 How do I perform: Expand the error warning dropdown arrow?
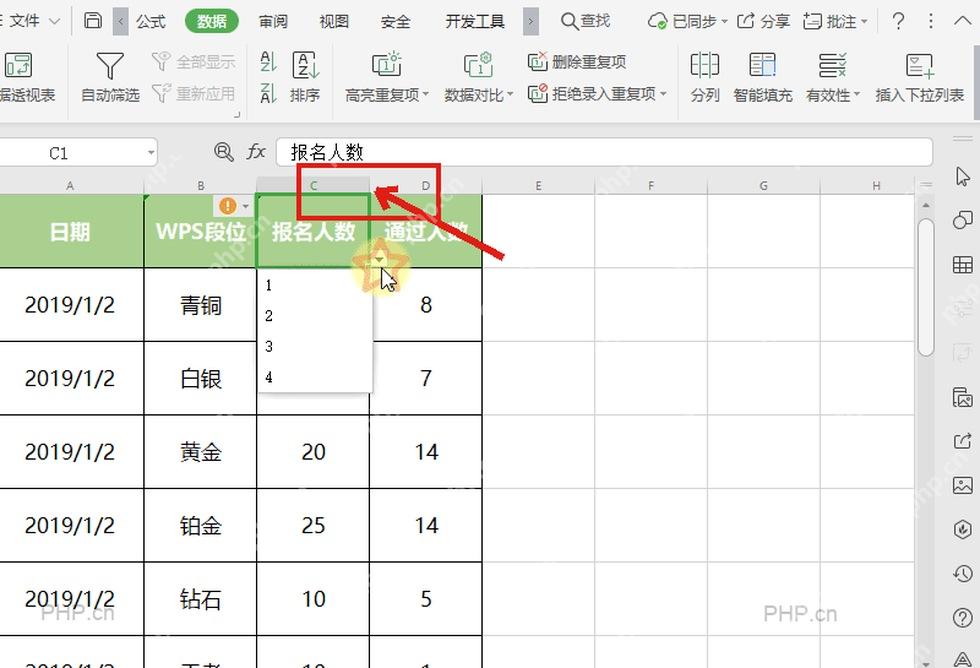(246, 206)
